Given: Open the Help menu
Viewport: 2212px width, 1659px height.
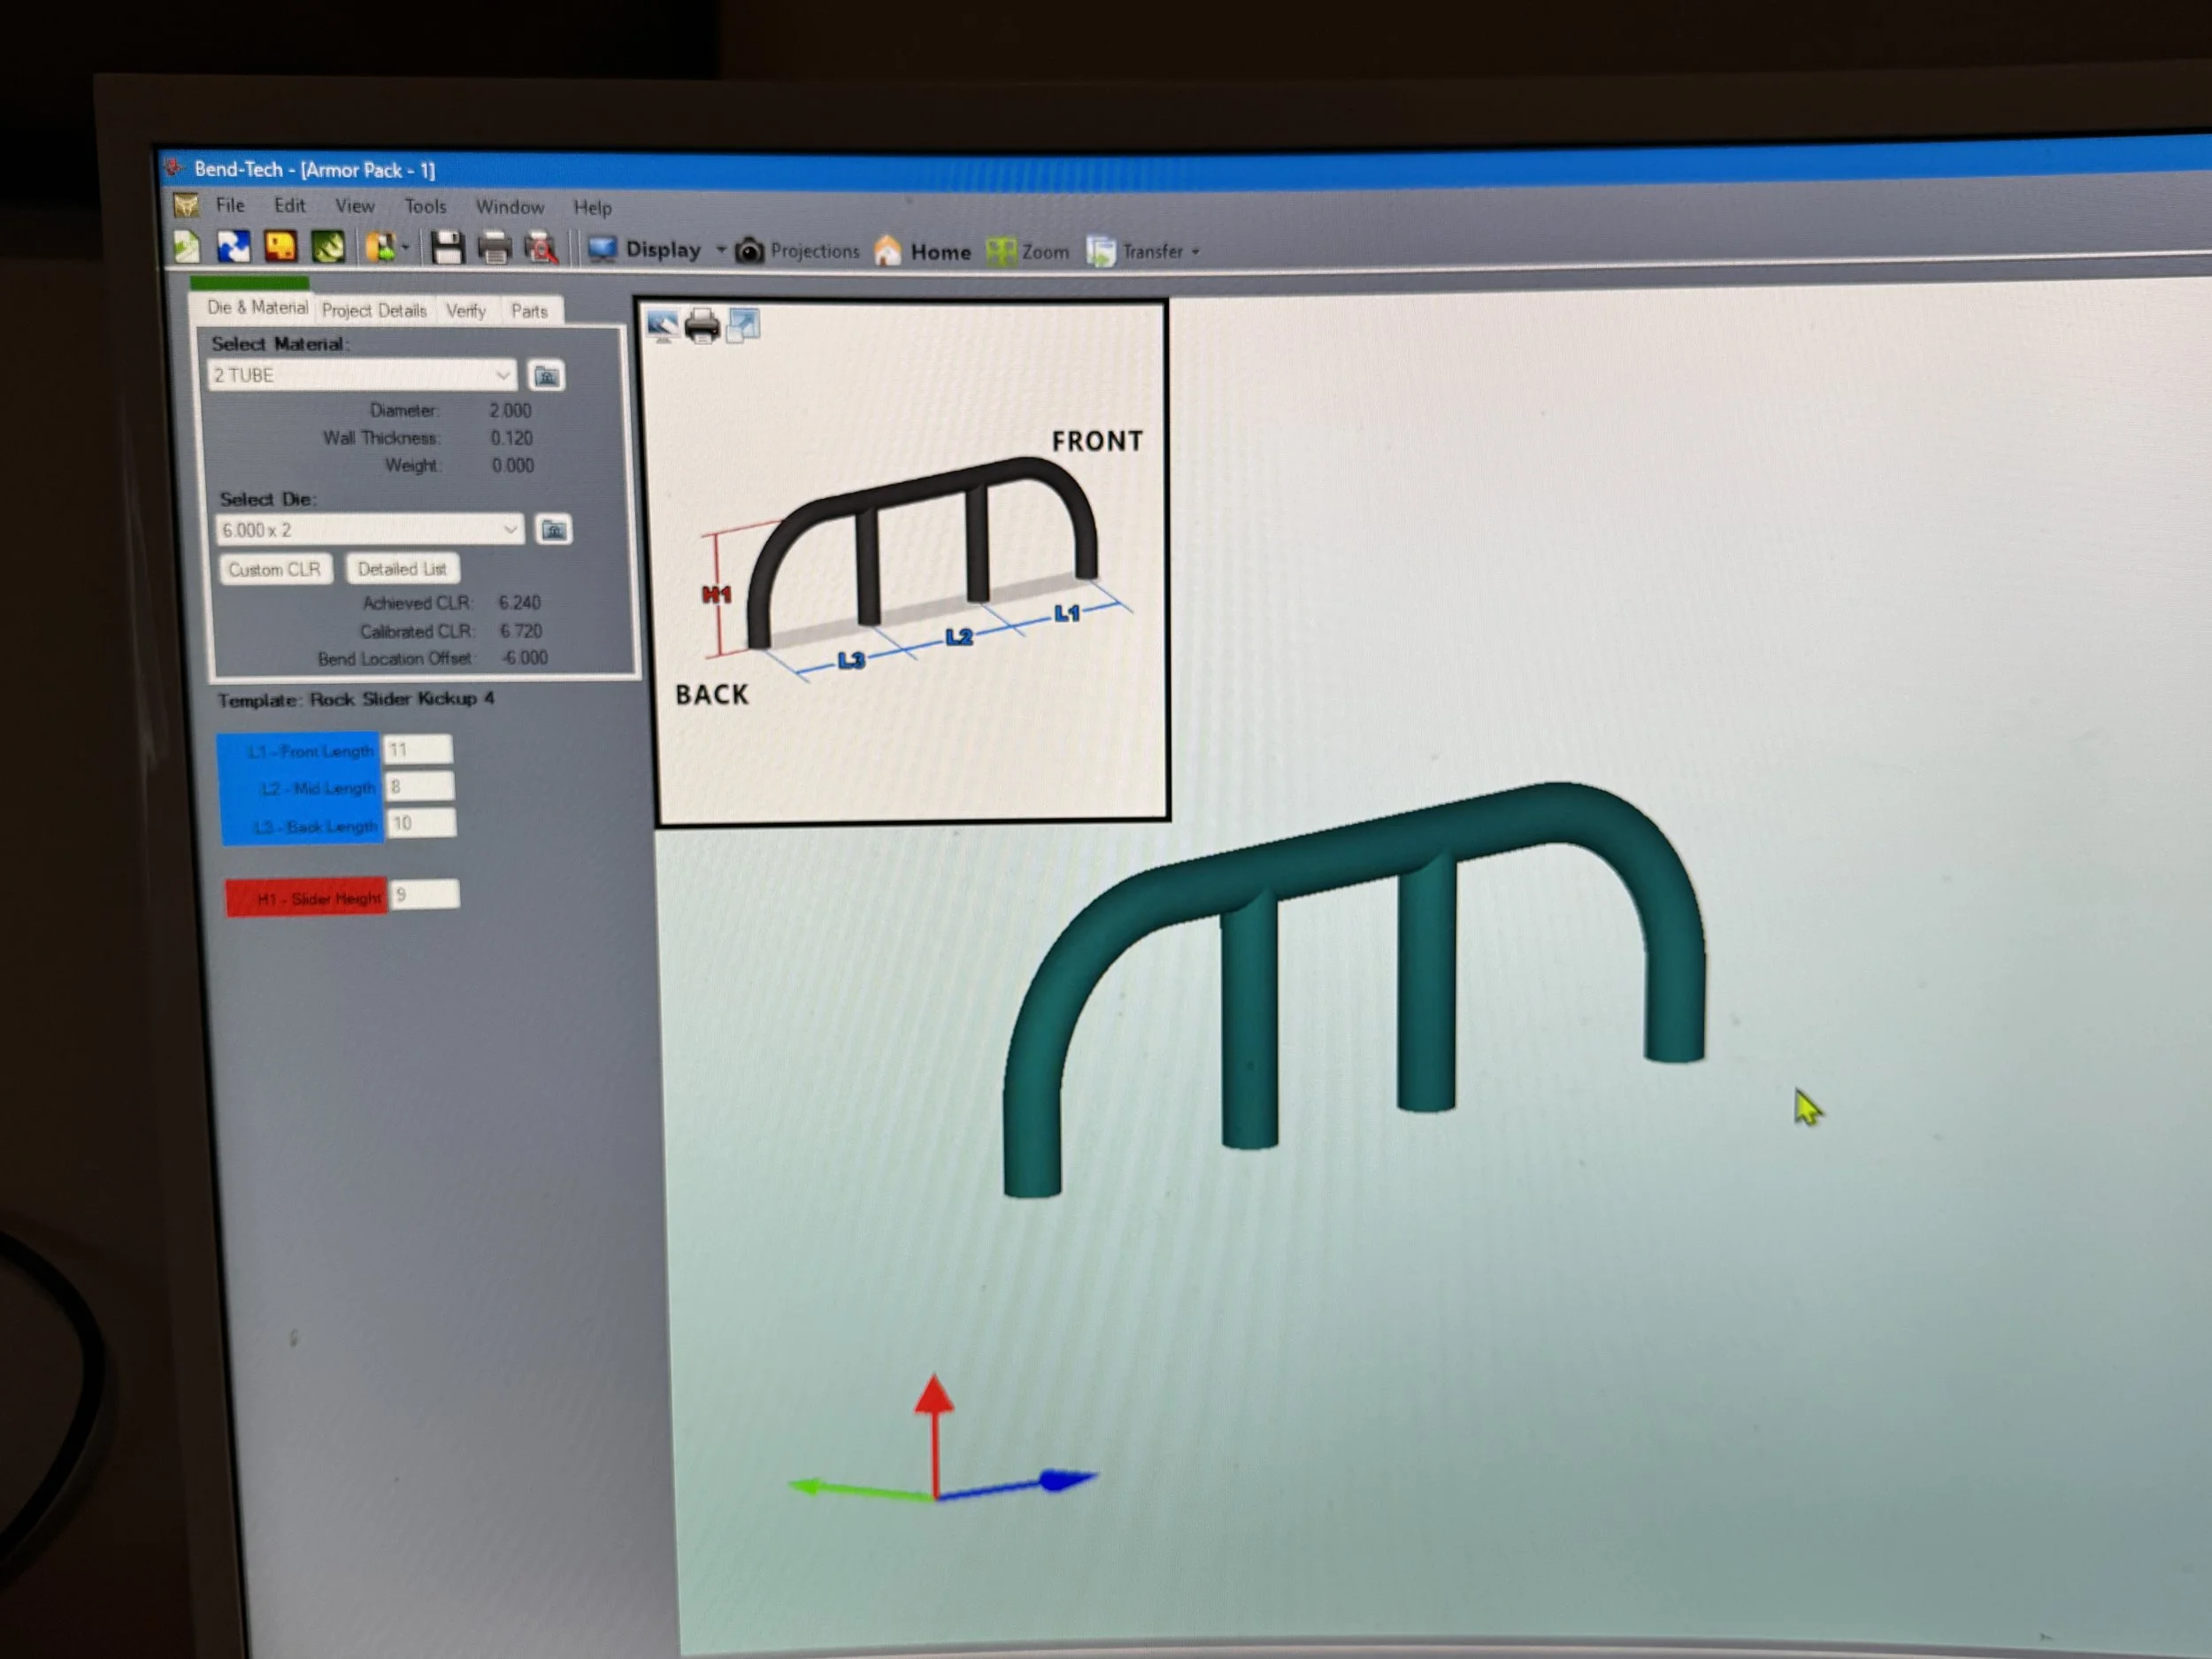Looking at the screenshot, I should tap(592, 208).
